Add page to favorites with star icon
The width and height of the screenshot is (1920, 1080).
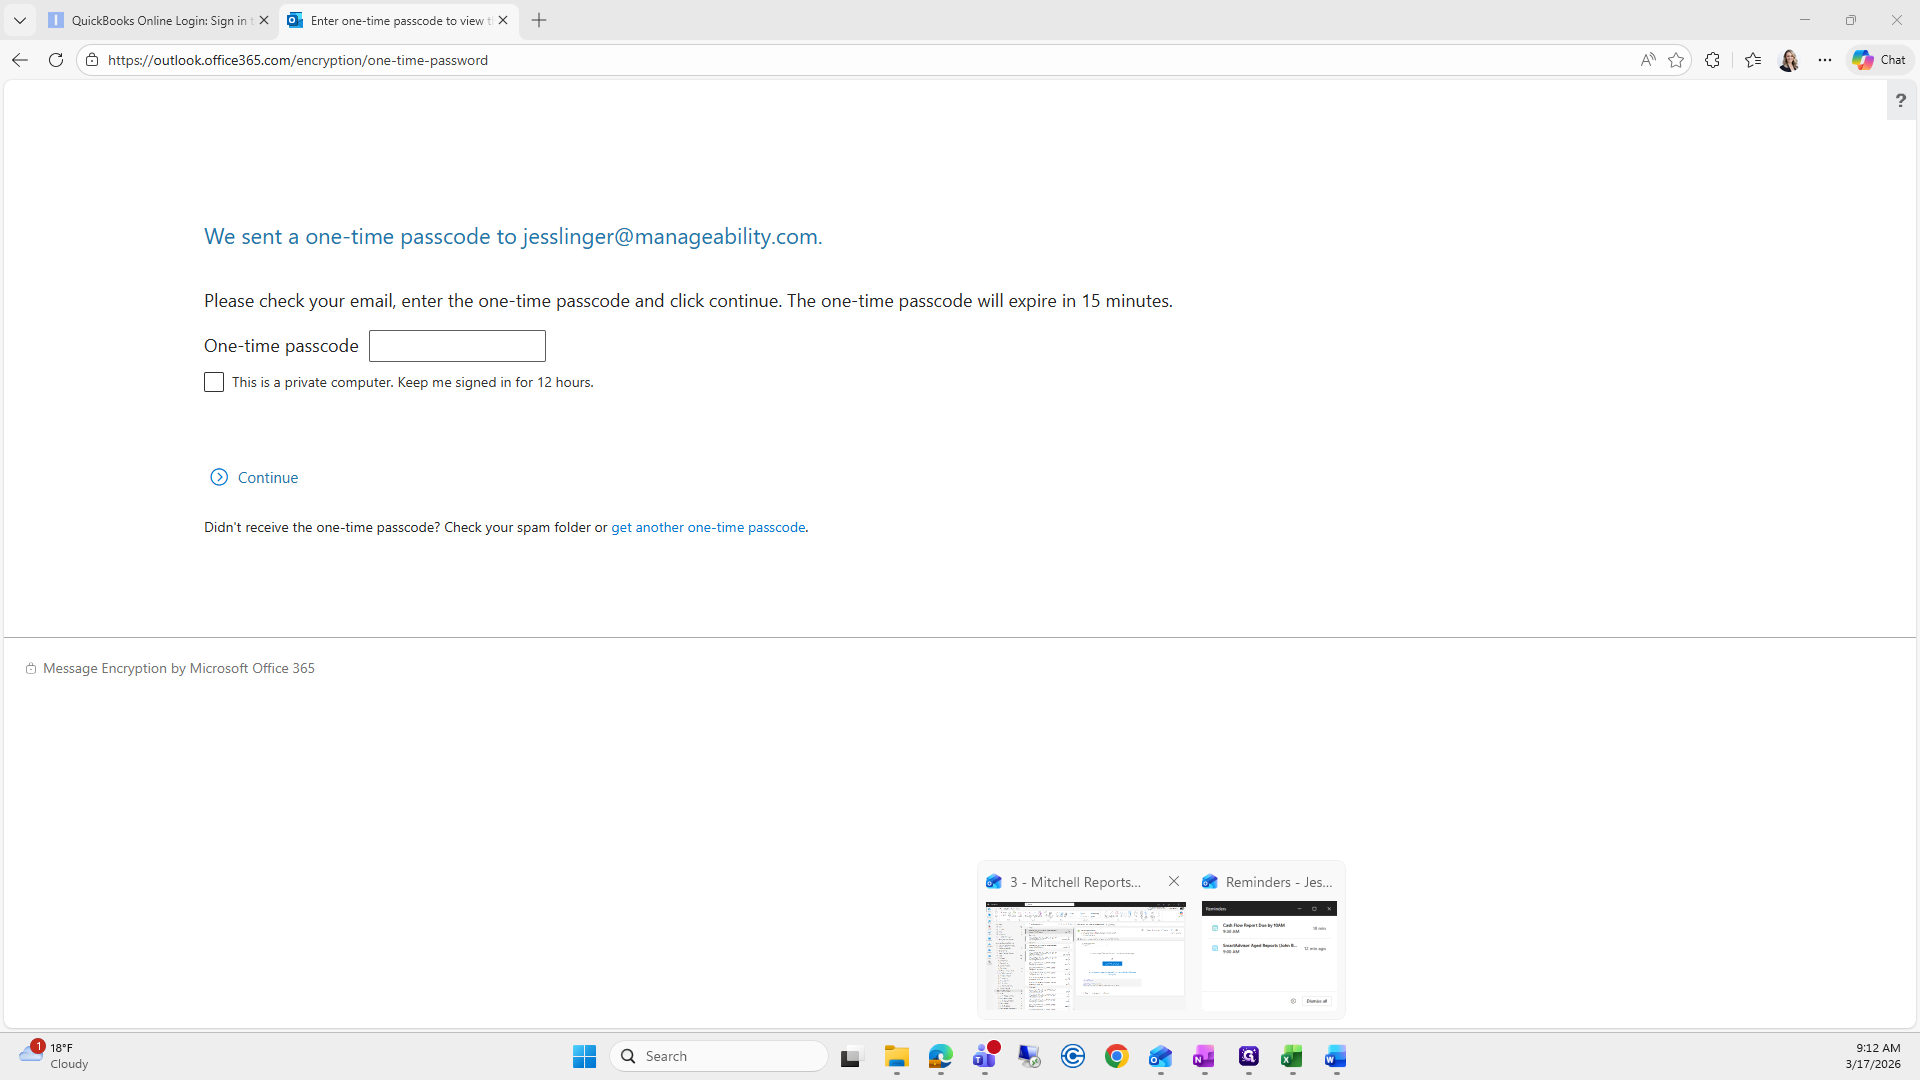1676,60
